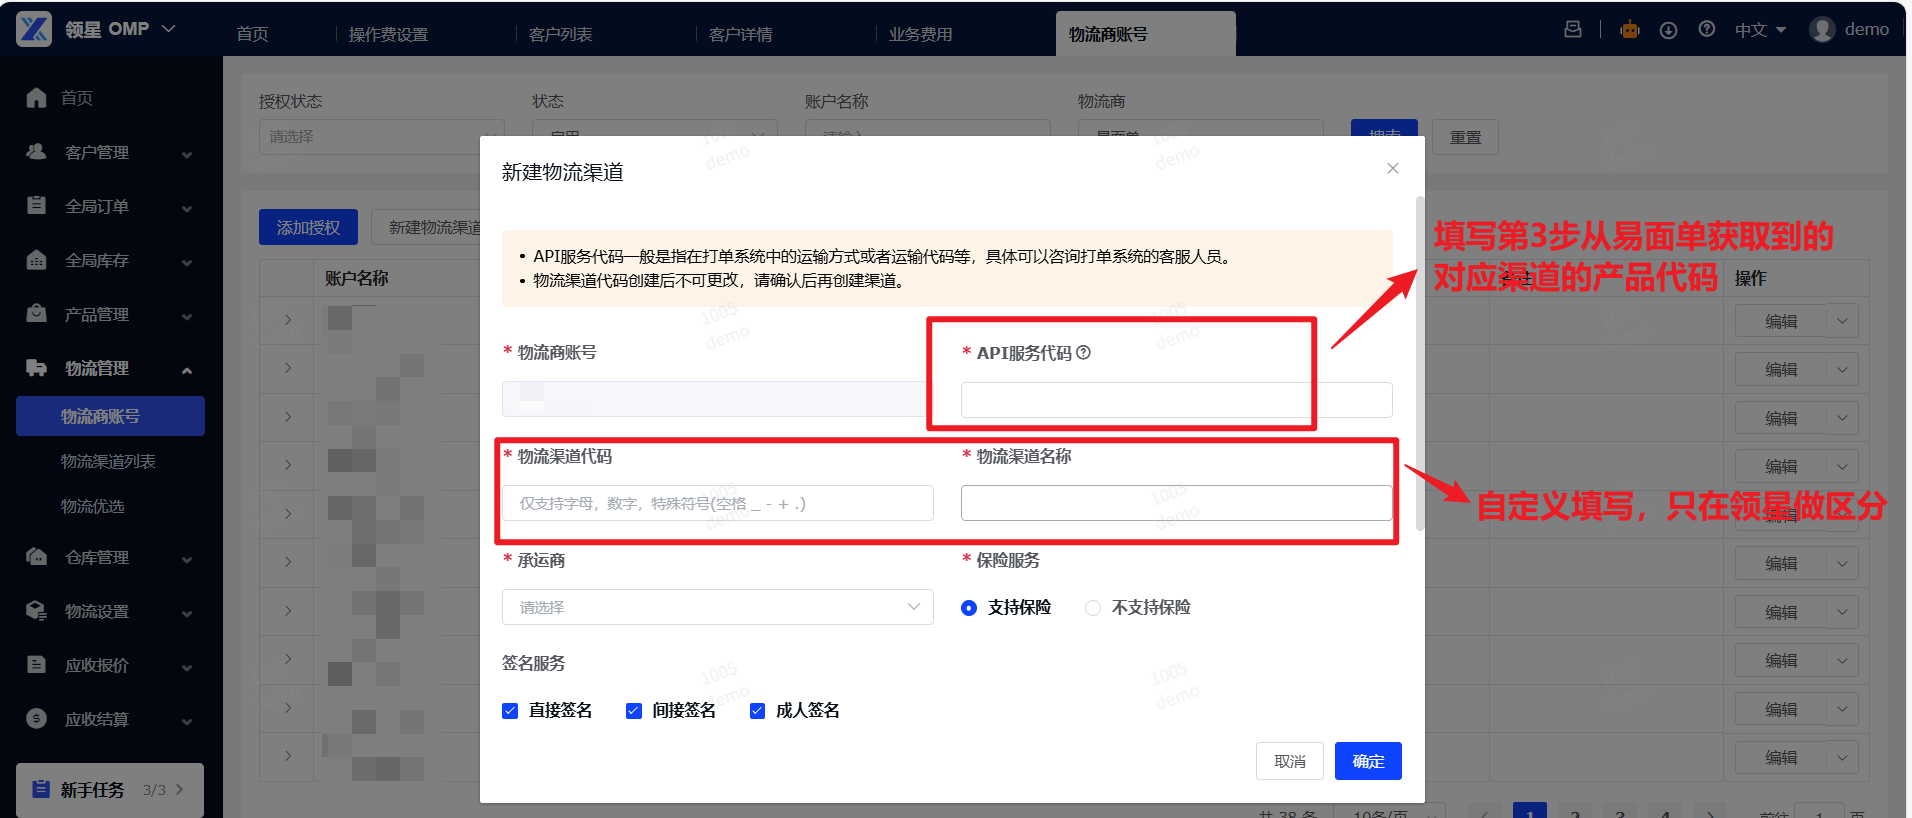1912x818 pixels.
Task: Click the API服务代码 help tooltip icon
Action: pos(1083,352)
